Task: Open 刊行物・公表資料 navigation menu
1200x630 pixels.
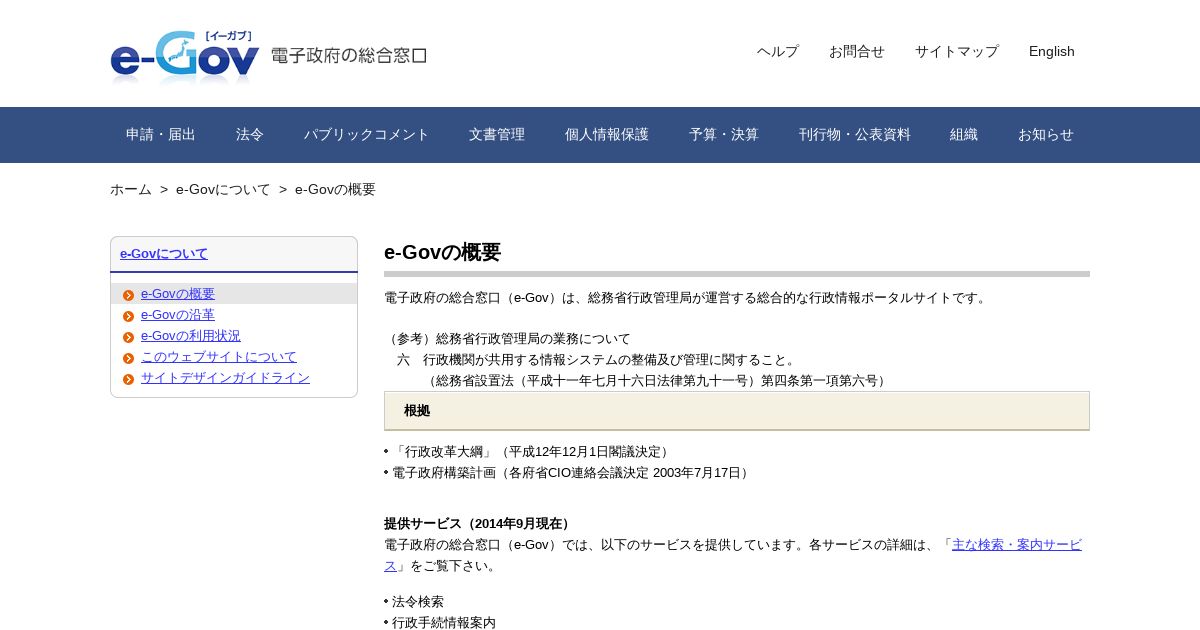Action: point(855,134)
